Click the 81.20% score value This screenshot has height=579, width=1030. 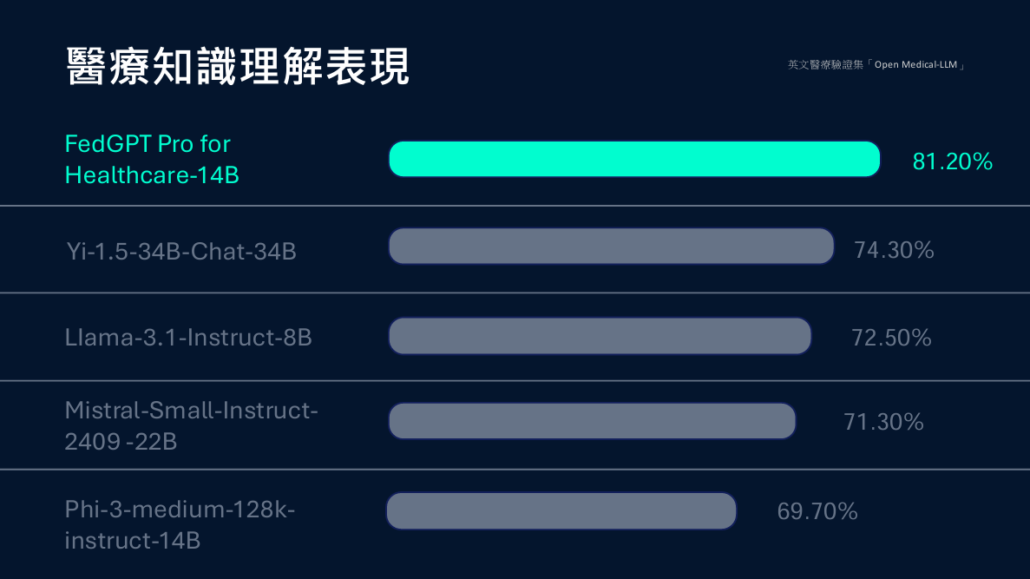[x=952, y=162]
